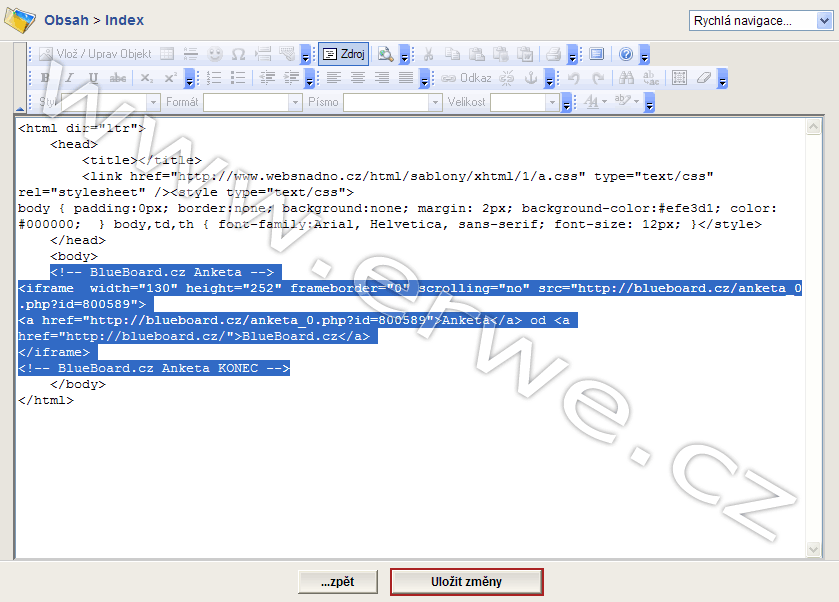Click the cut scissors icon
This screenshot has height=602, width=839.
click(x=428, y=54)
